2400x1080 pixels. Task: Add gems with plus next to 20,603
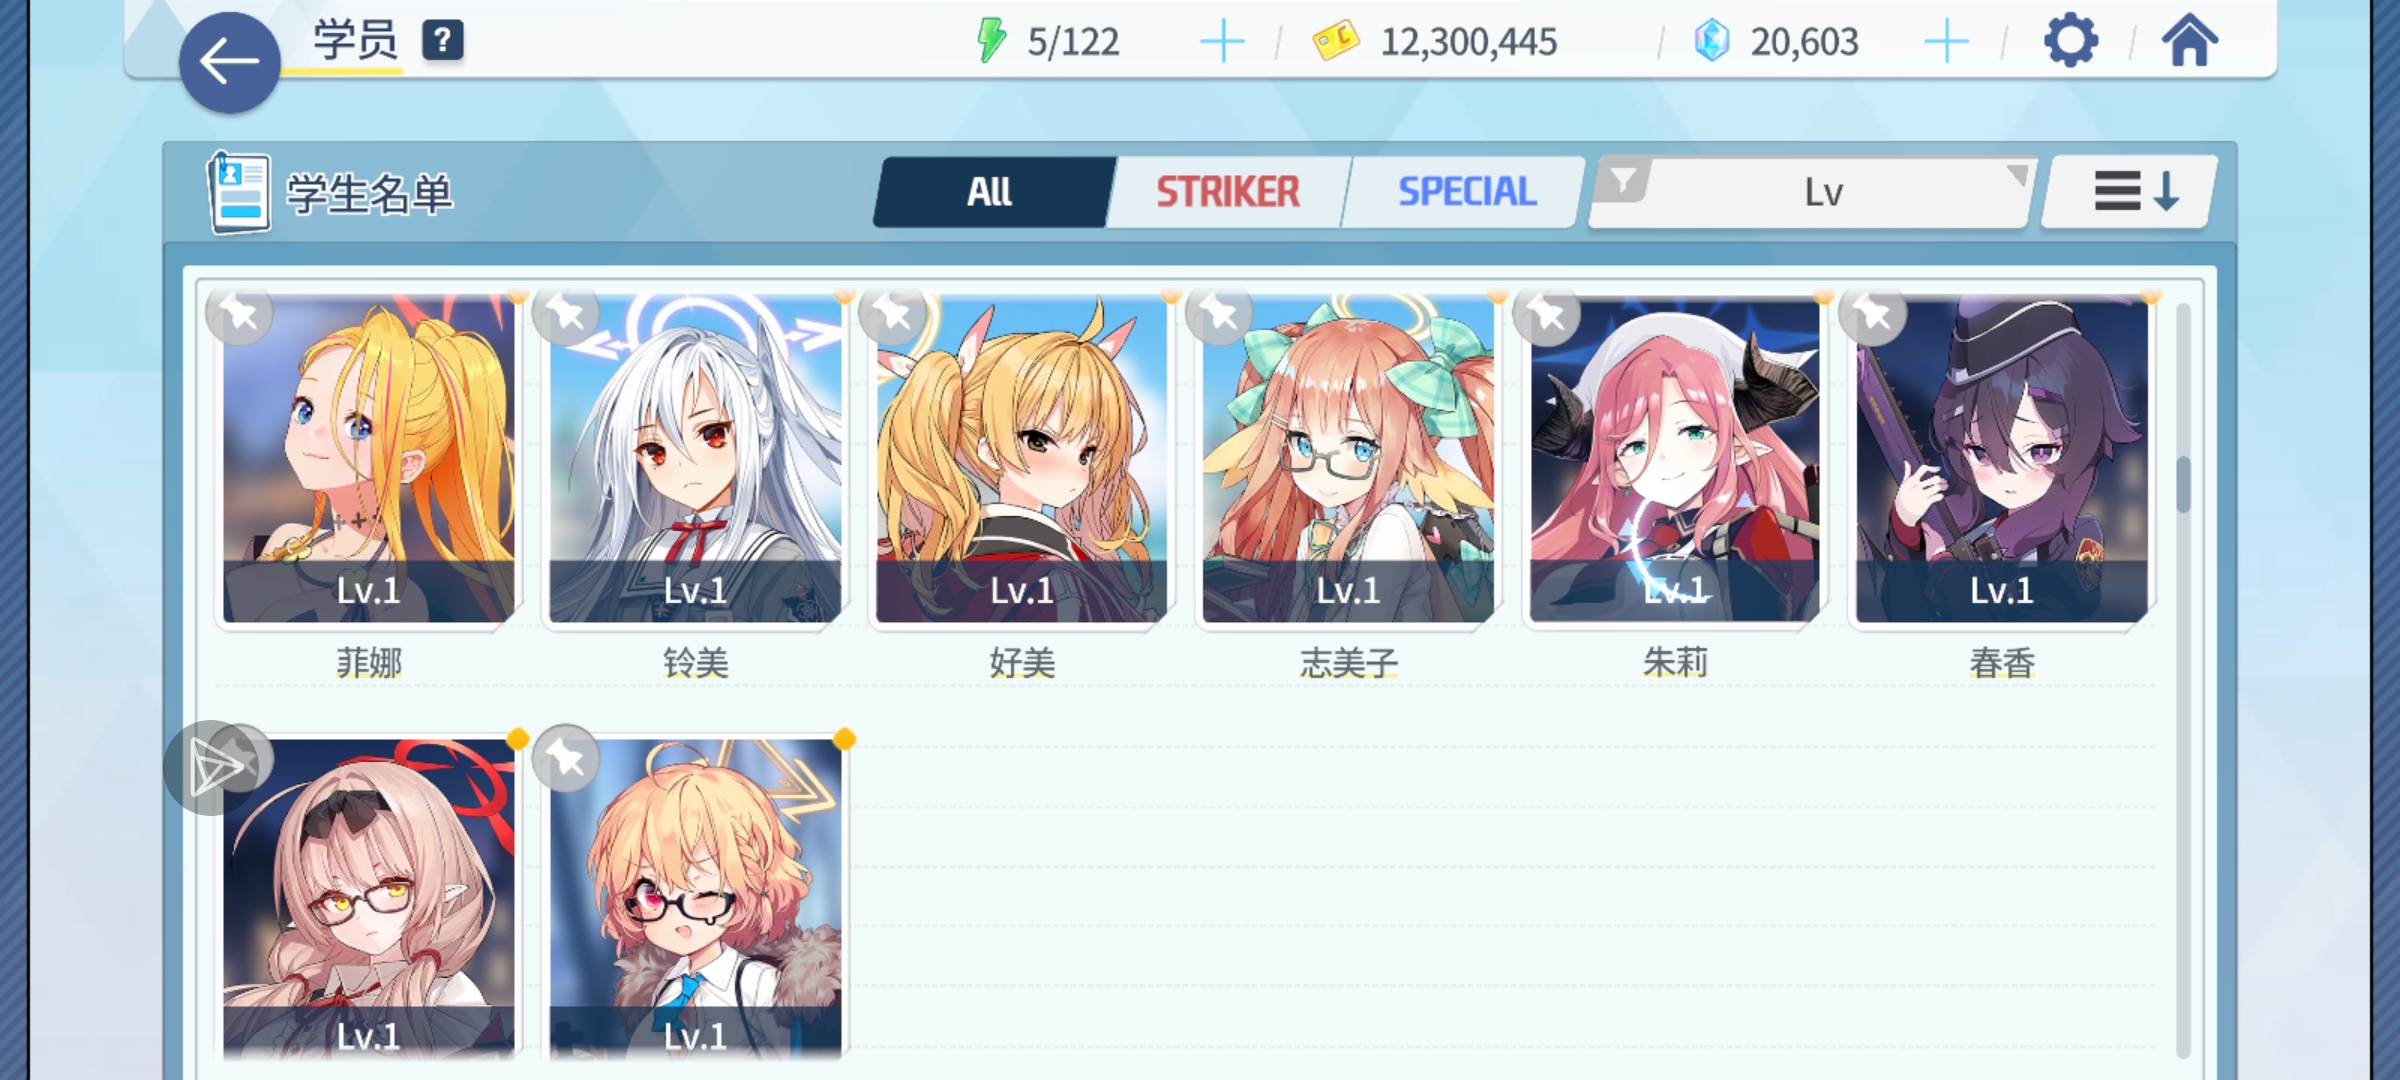[1946, 42]
